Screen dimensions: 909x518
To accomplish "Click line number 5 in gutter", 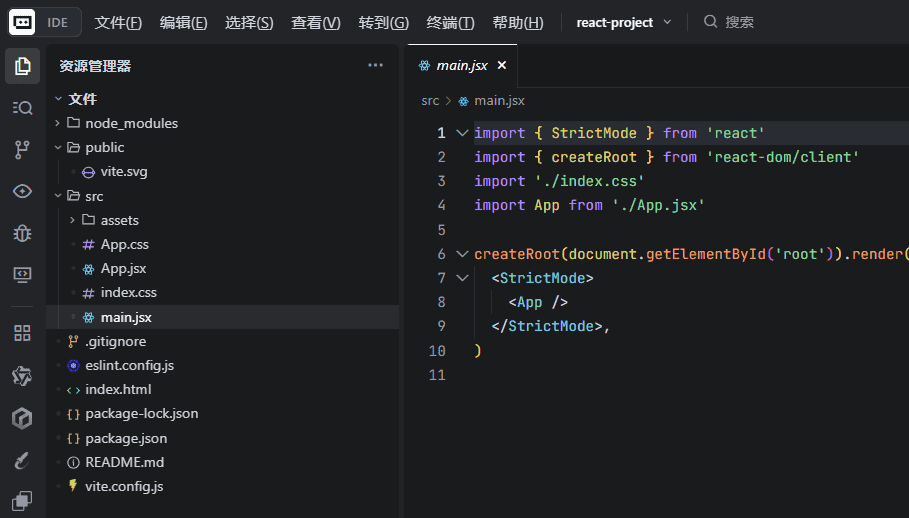I will (x=441, y=230).
